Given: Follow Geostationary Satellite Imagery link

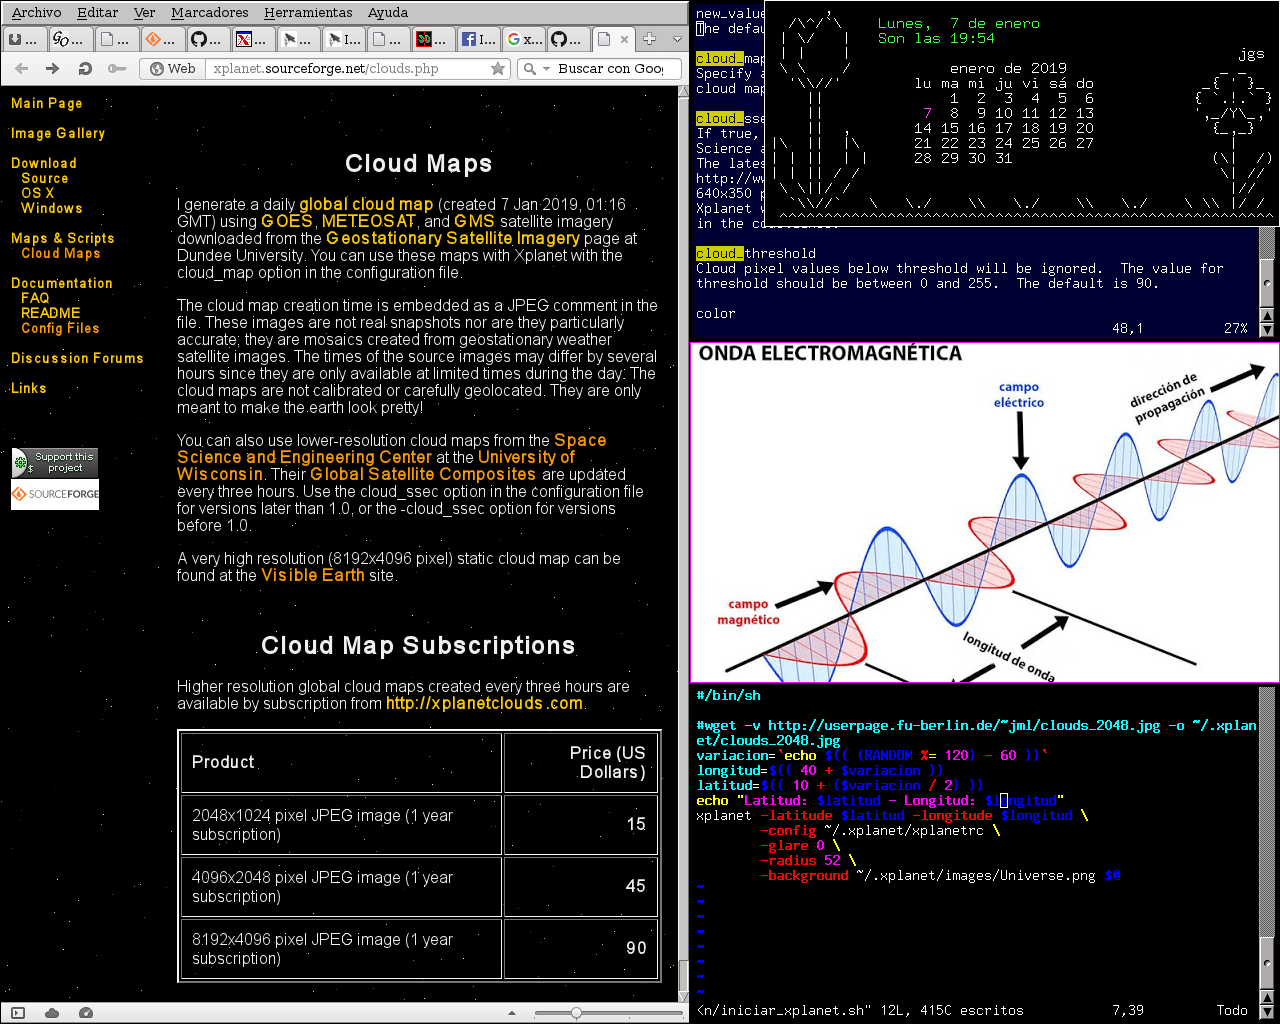Looking at the screenshot, I should coord(453,238).
